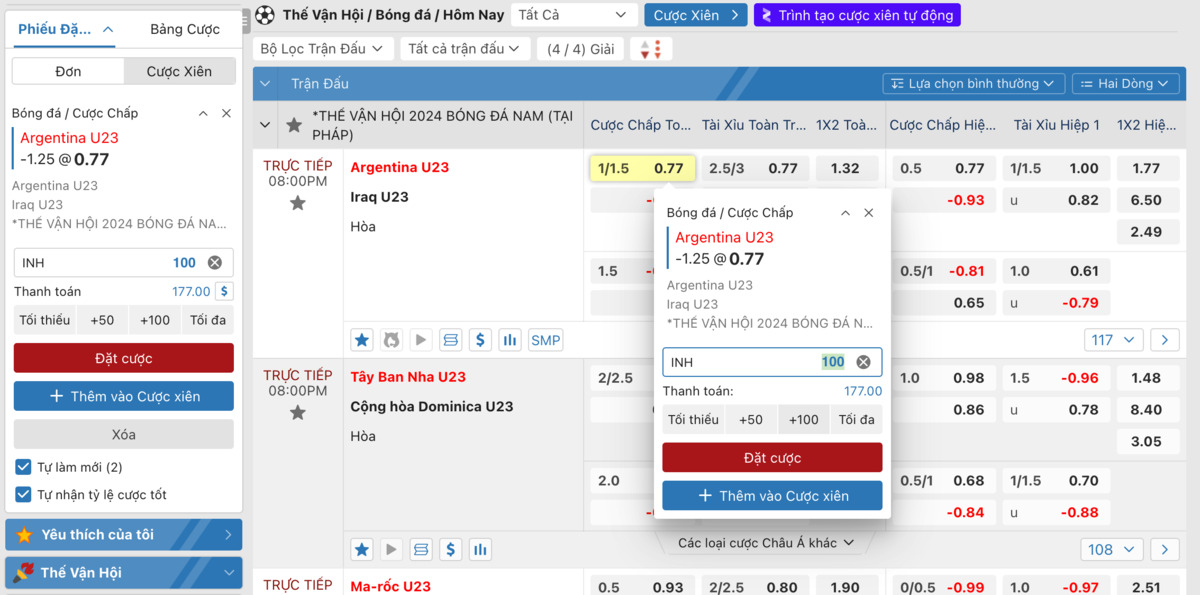This screenshot has height=595, width=1200.
Task: Uncheck Tự làm mới auto refresh checkbox
Action: 24,467
